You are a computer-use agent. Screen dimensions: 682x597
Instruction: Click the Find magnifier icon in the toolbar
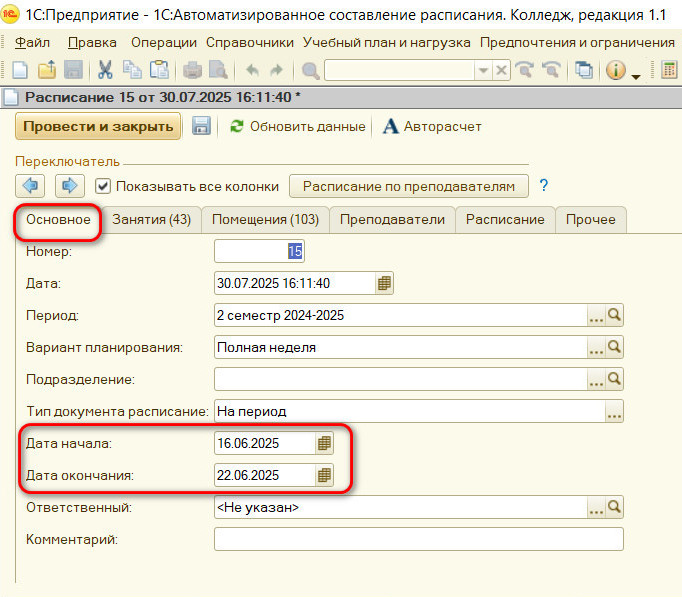pos(310,70)
